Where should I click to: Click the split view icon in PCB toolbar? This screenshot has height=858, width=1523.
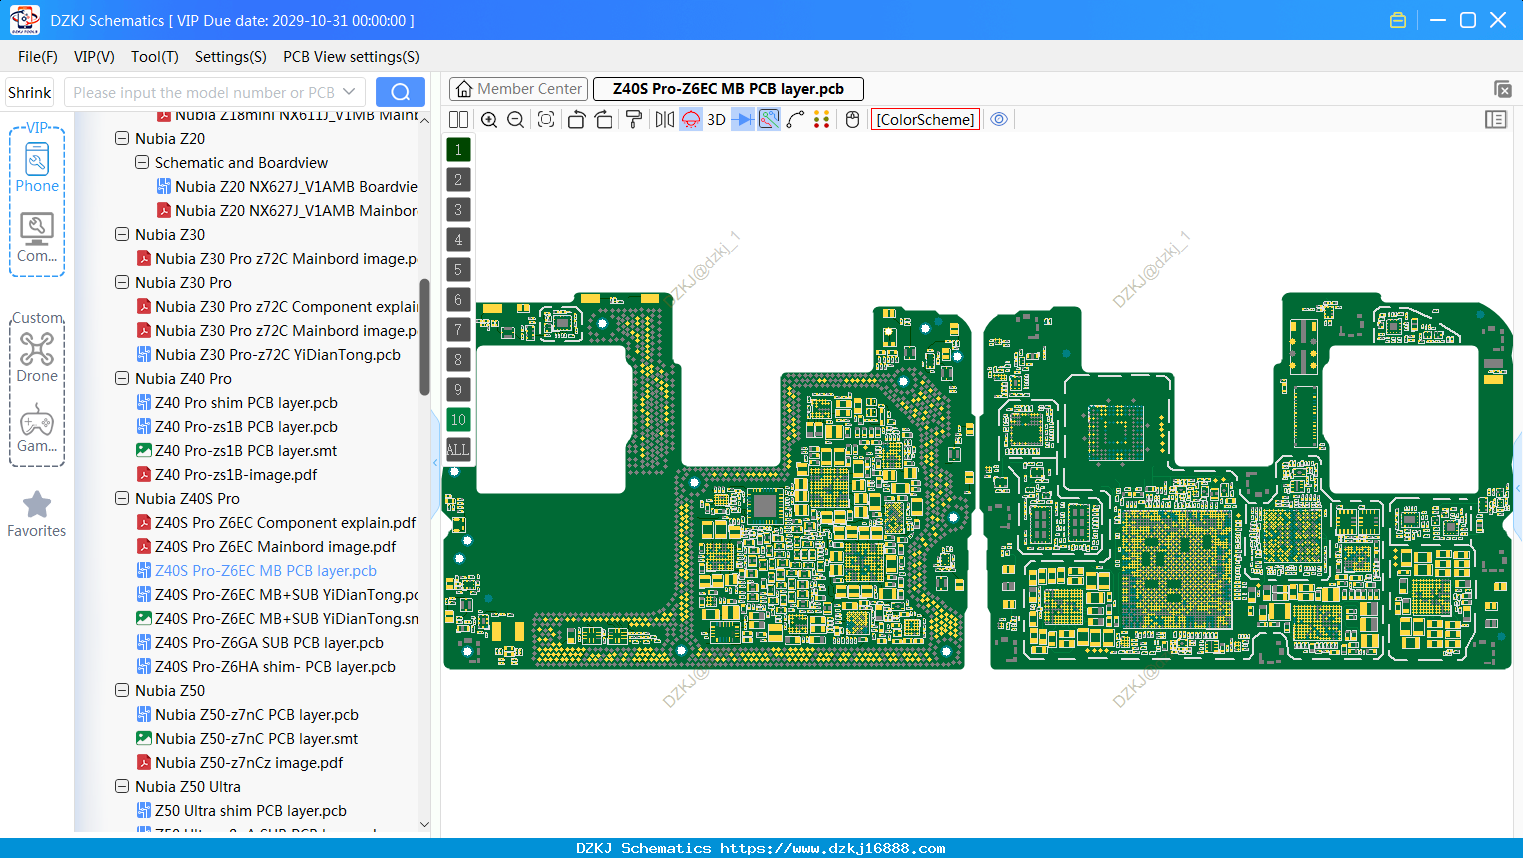[x=458, y=120]
